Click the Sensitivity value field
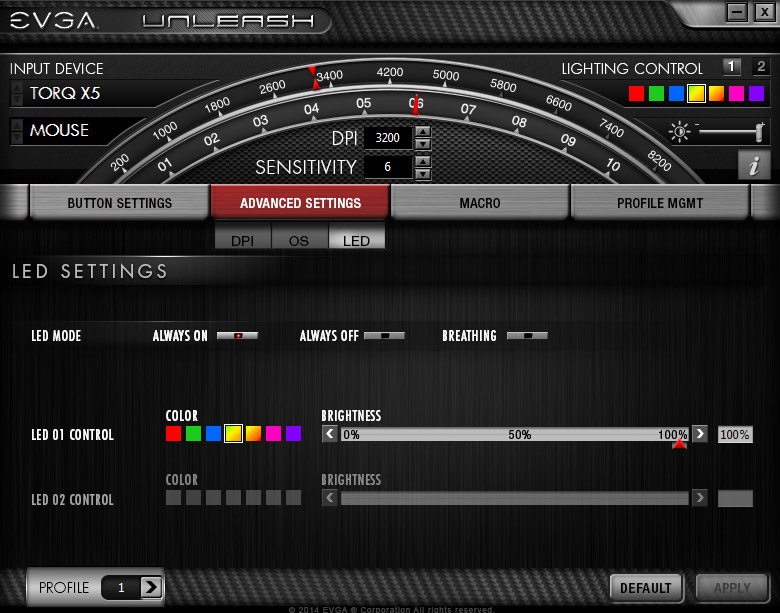 [x=388, y=167]
